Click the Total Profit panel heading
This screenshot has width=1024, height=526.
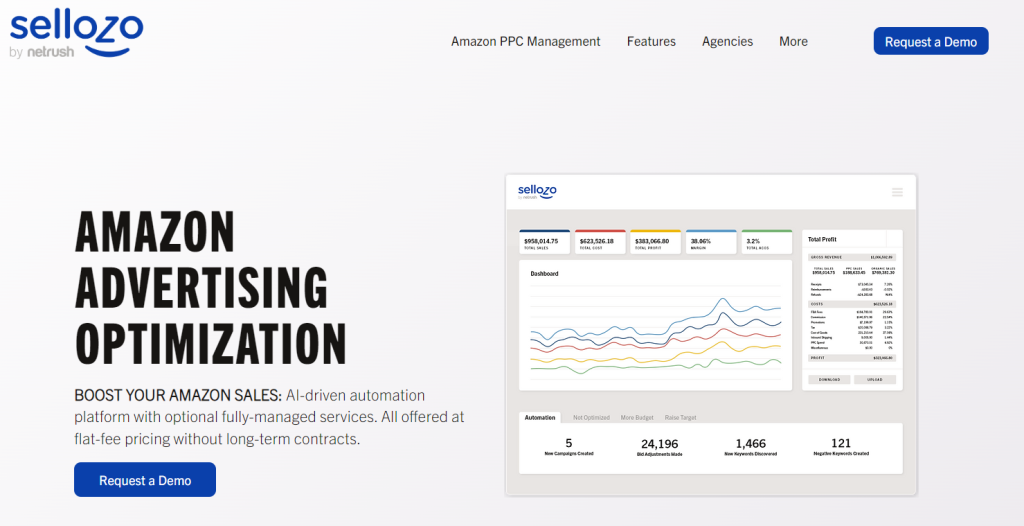tap(822, 240)
